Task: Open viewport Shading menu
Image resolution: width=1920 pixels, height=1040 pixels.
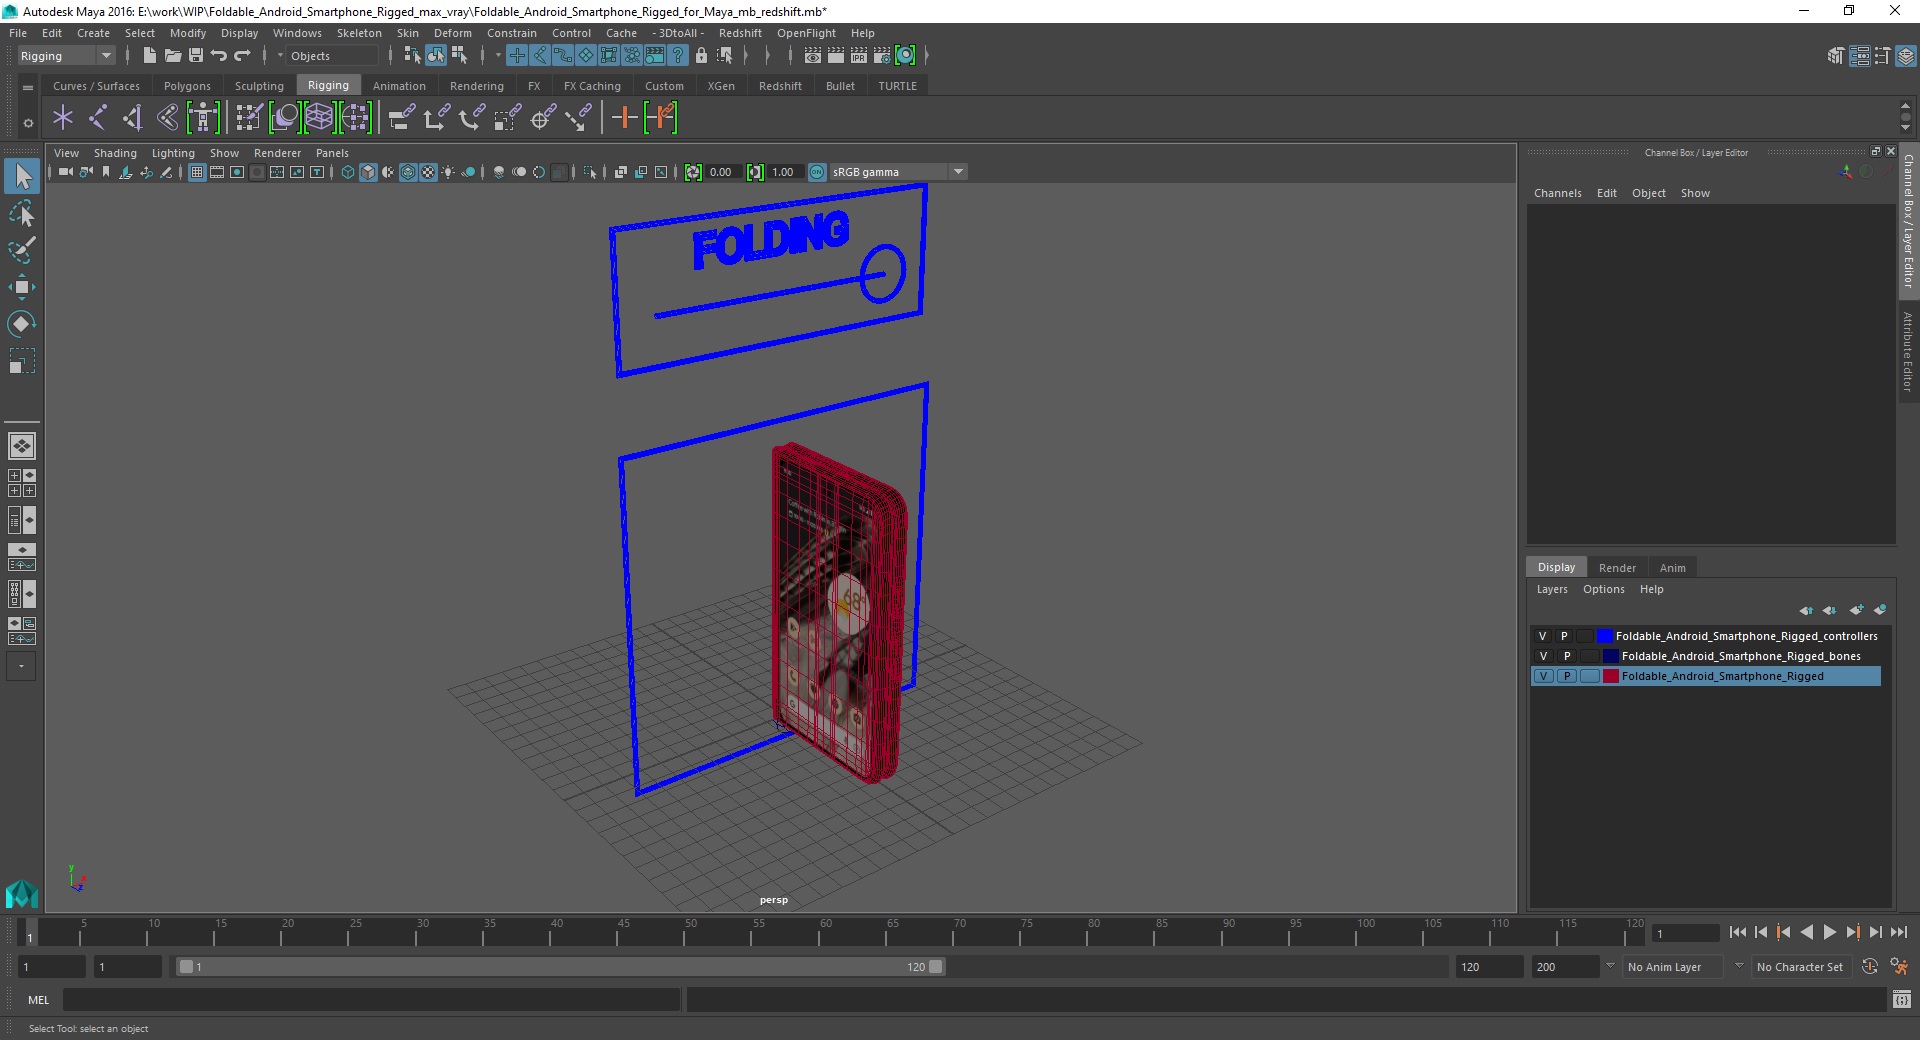Action: tap(115, 153)
